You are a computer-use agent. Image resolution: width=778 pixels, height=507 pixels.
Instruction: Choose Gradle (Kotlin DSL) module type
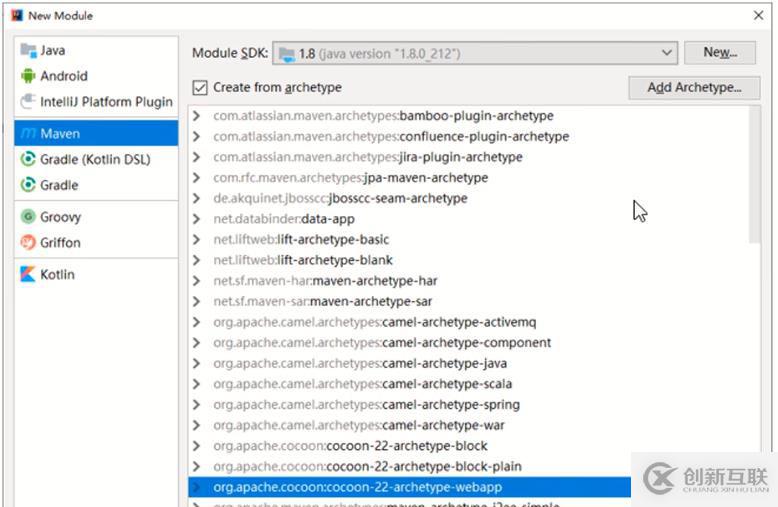[96, 159]
